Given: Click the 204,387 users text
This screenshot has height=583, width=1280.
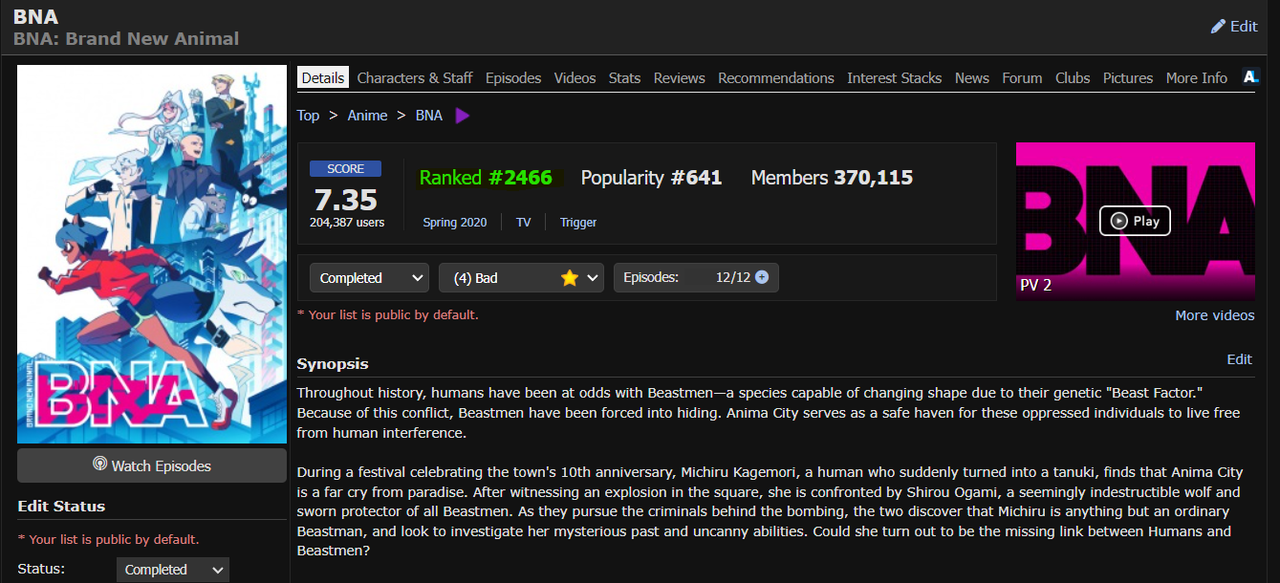Looking at the screenshot, I should point(347,222).
